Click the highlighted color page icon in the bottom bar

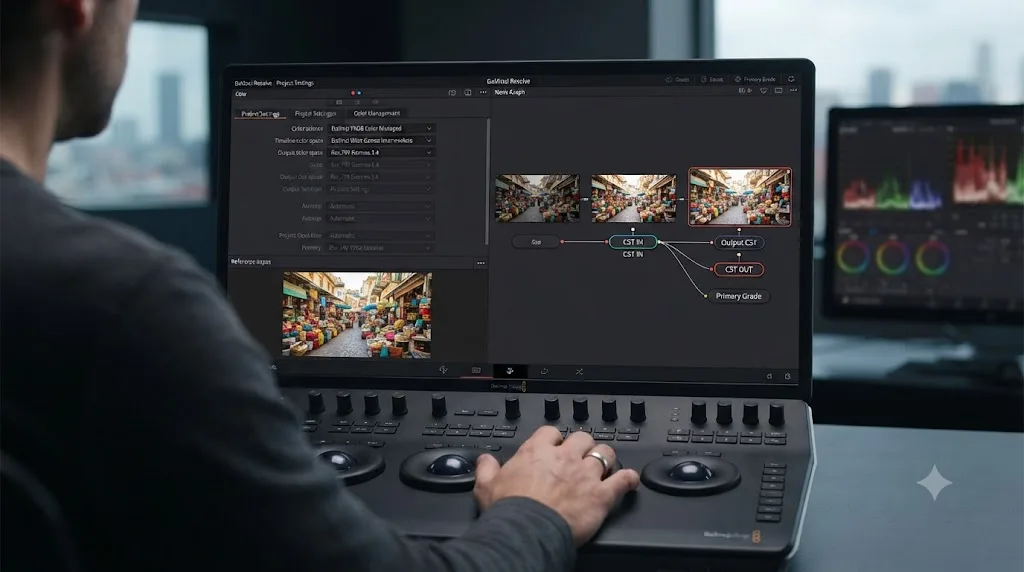[x=510, y=371]
